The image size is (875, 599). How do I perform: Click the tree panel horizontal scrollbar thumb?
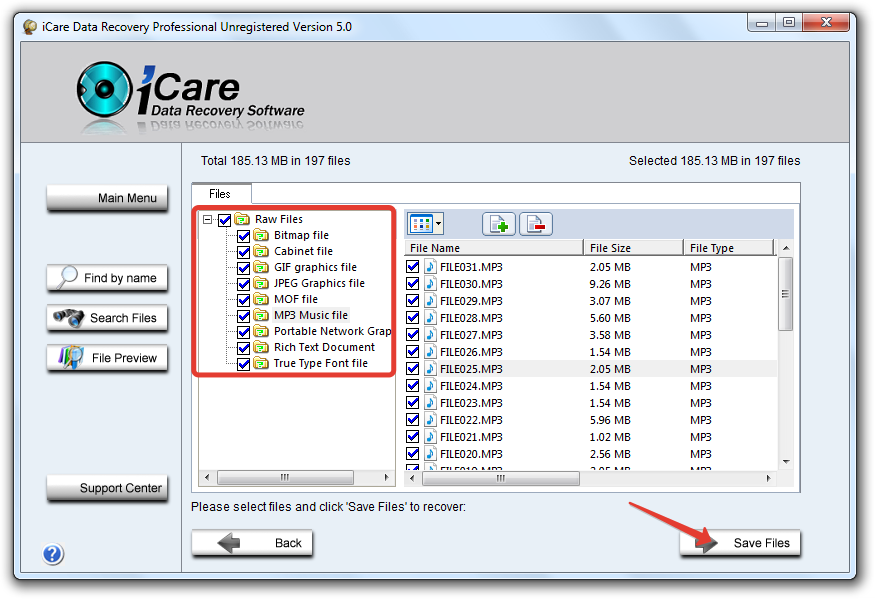pyautogui.click(x=285, y=477)
